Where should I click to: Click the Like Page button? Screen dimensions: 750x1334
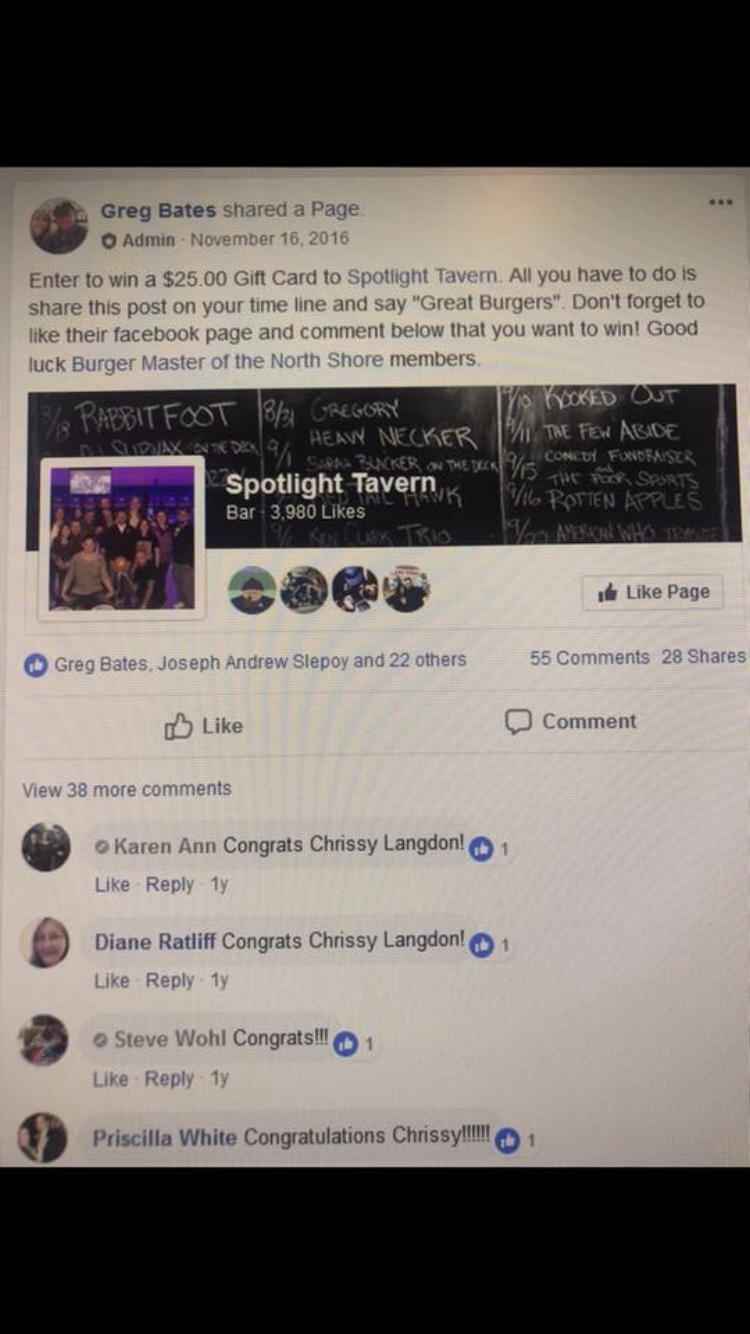coord(652,592)
